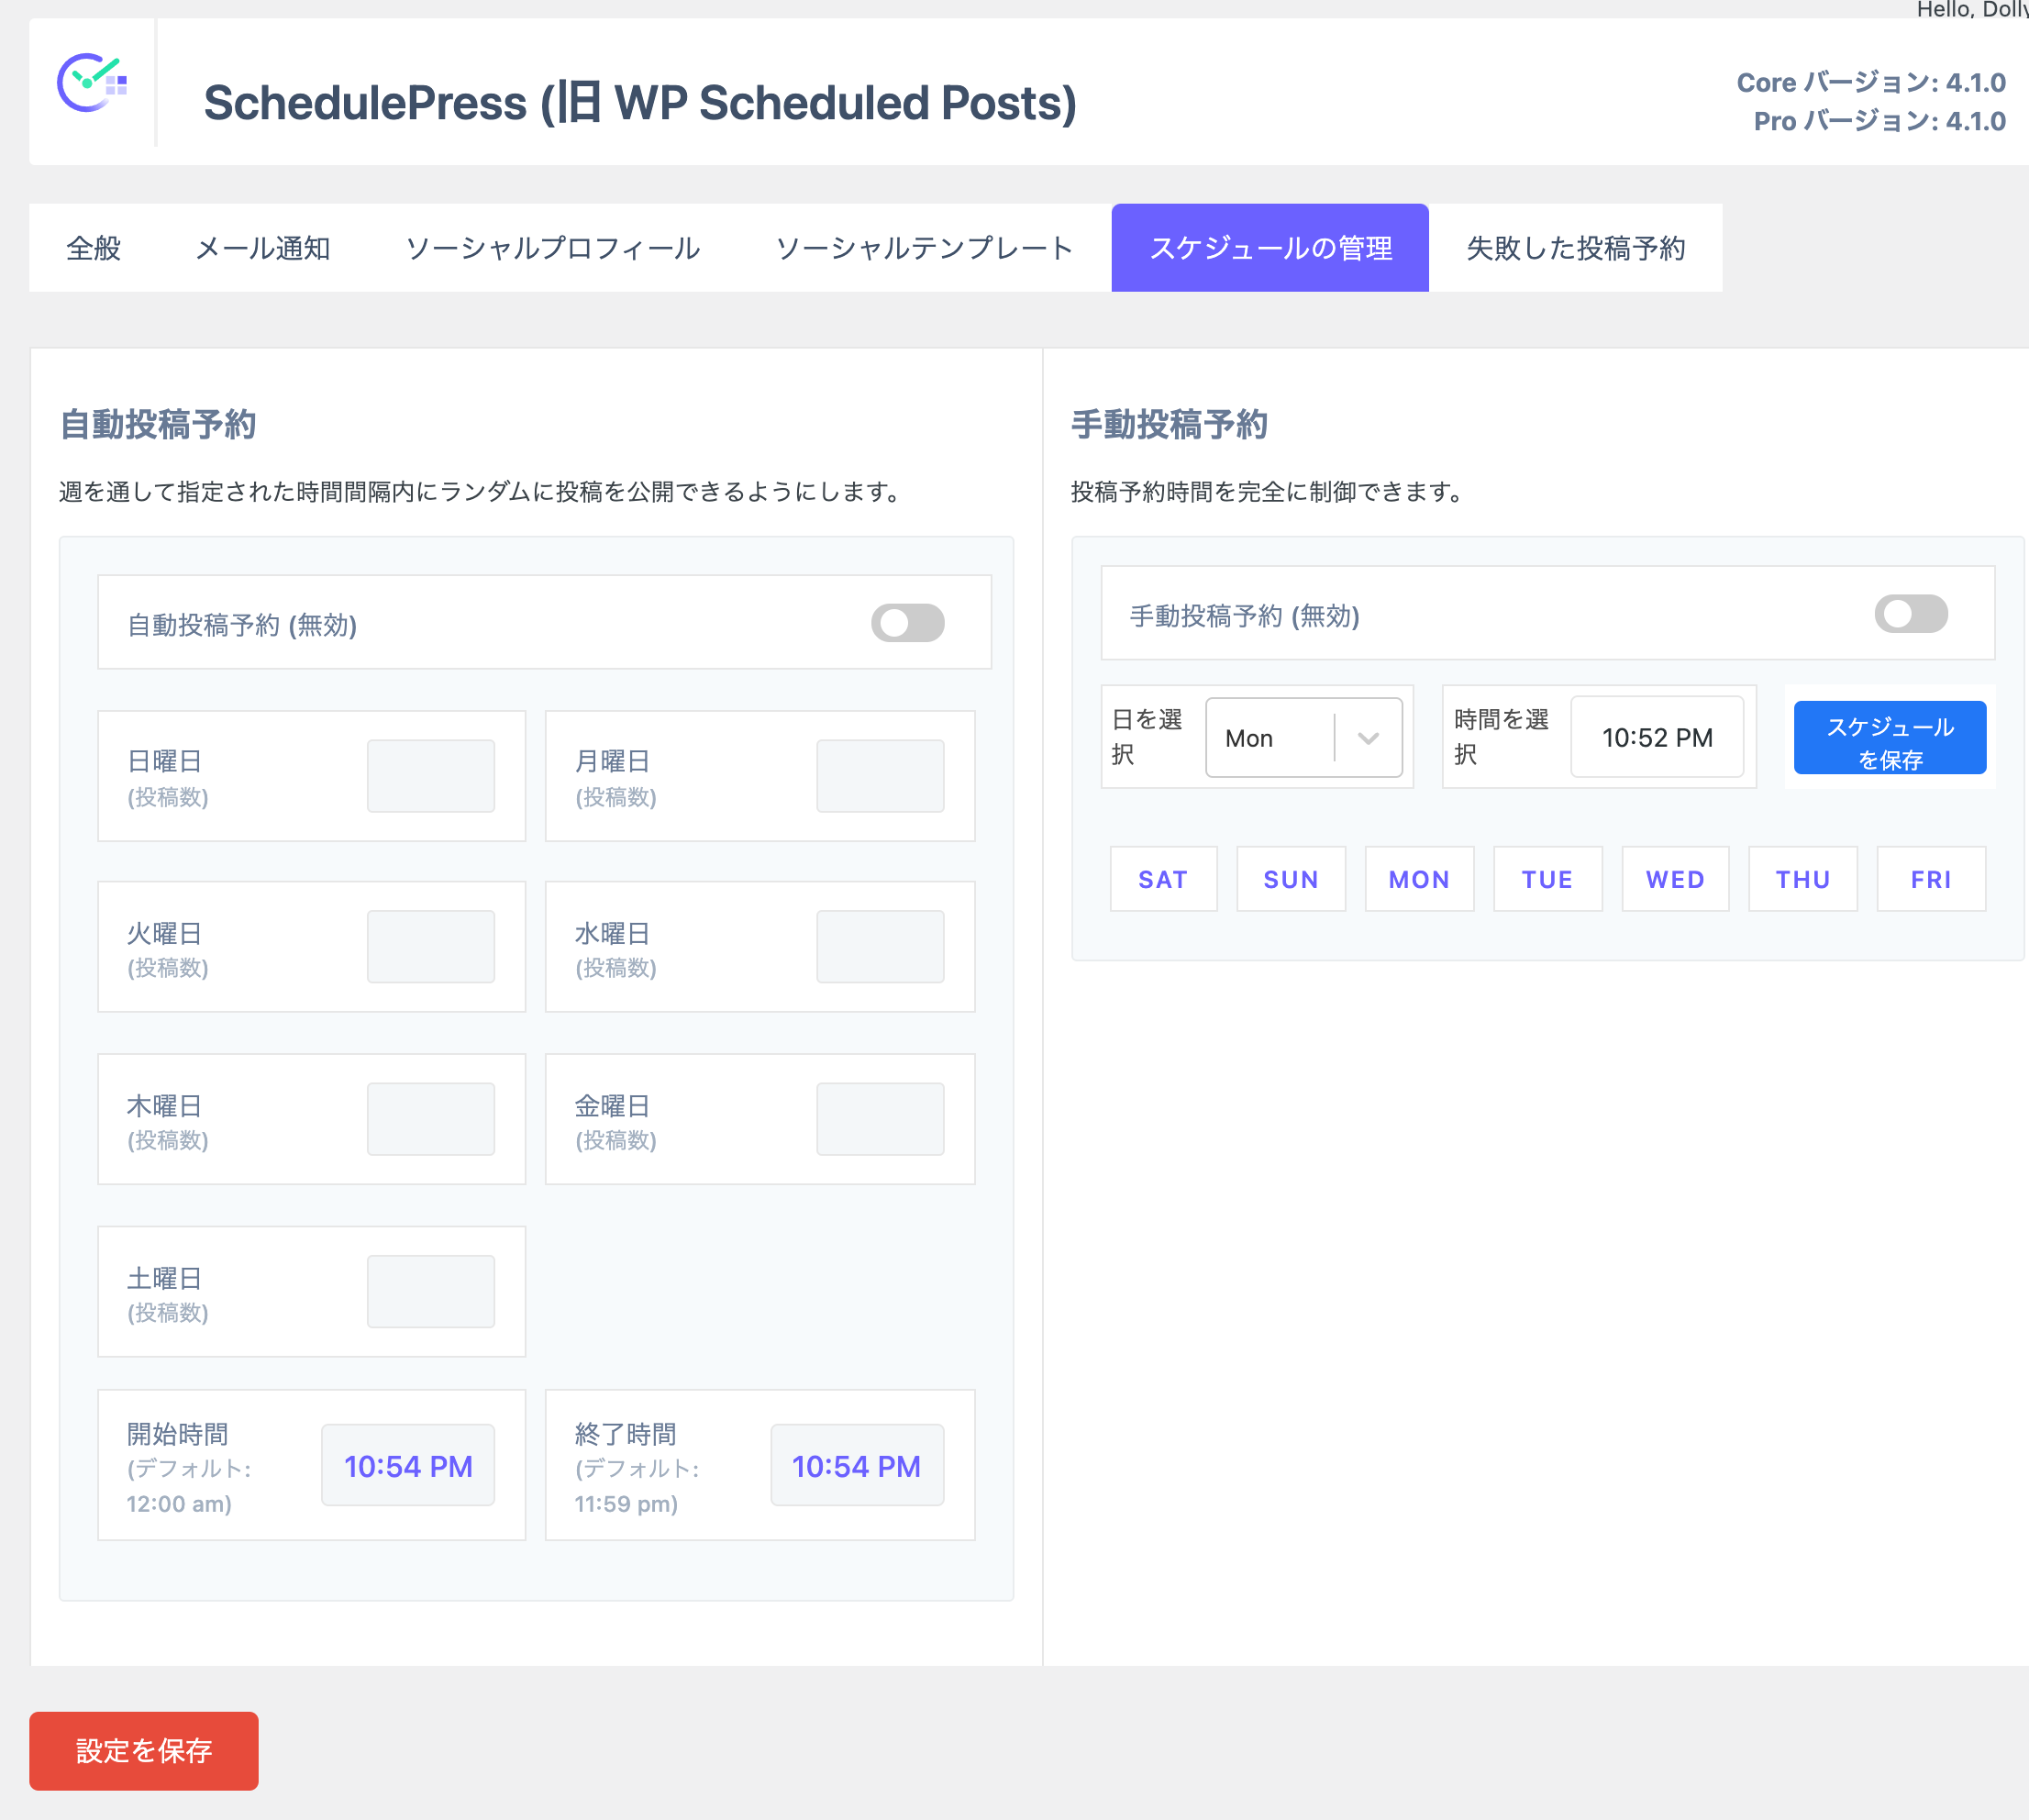The height and width of the screenshot is (1820, 2029).
Task: Click the 自動投稿予約 section heading
Action: point(158,424)
